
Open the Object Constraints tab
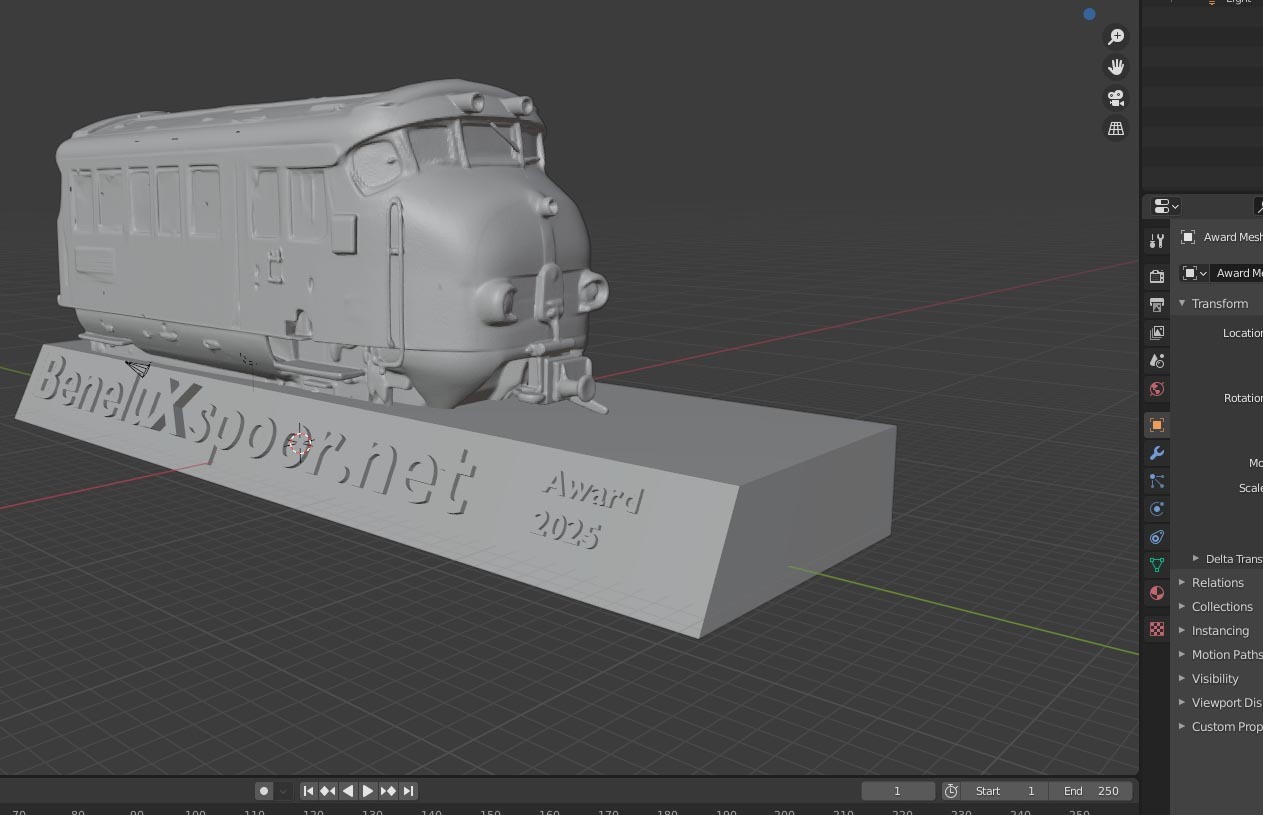click(x=1157, y=537)
